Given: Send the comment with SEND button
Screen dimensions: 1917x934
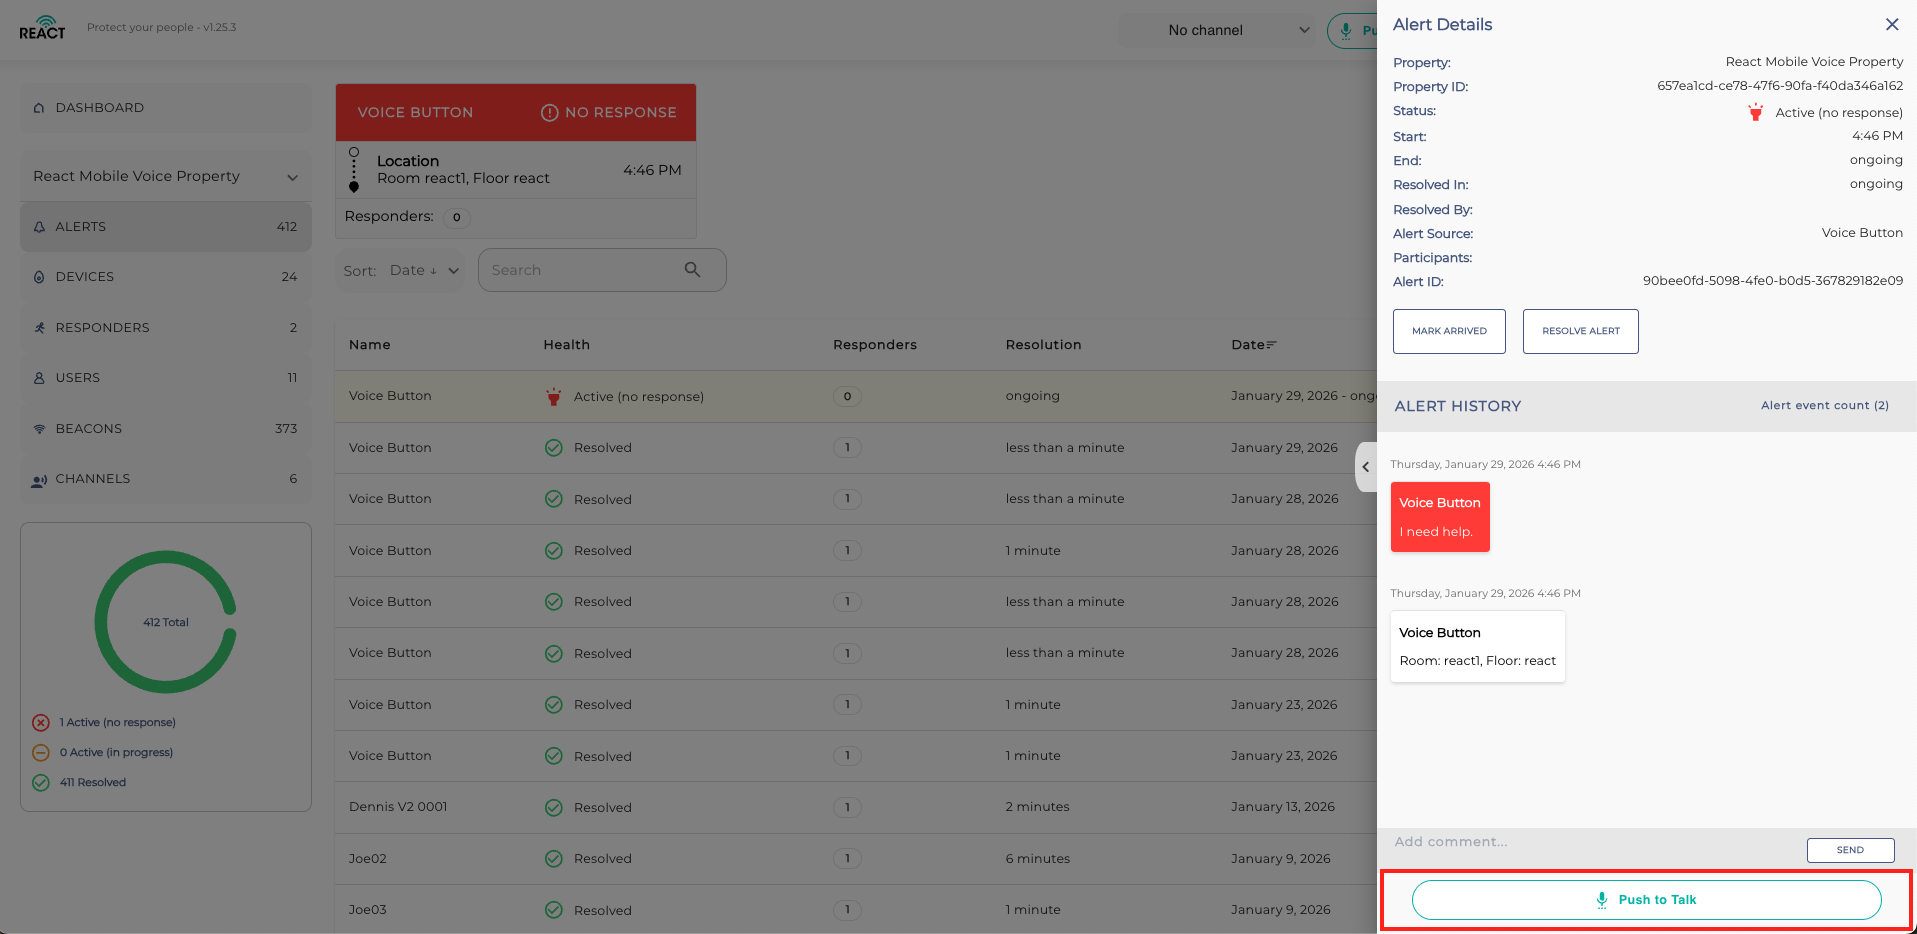Looking at the screenshot, I should pos(1851,850).
